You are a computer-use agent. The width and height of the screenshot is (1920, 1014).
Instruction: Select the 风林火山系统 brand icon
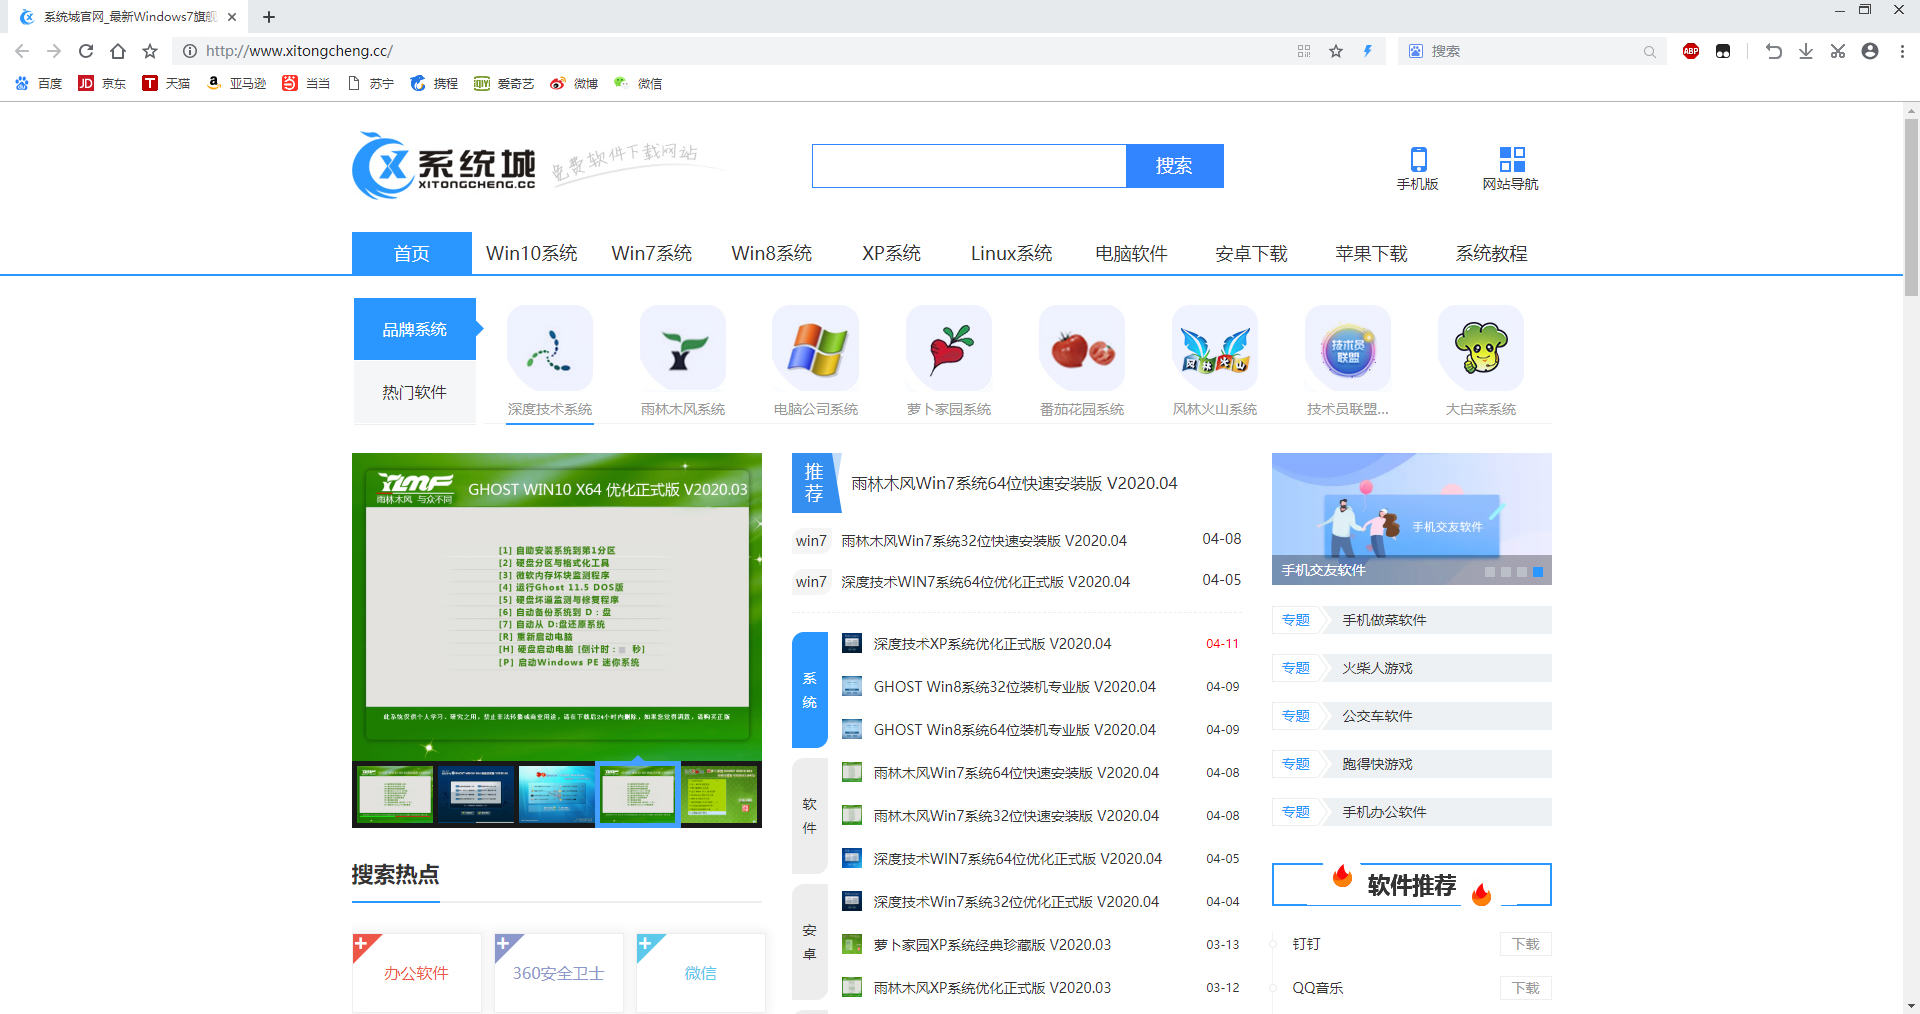tap(1215, 348)
